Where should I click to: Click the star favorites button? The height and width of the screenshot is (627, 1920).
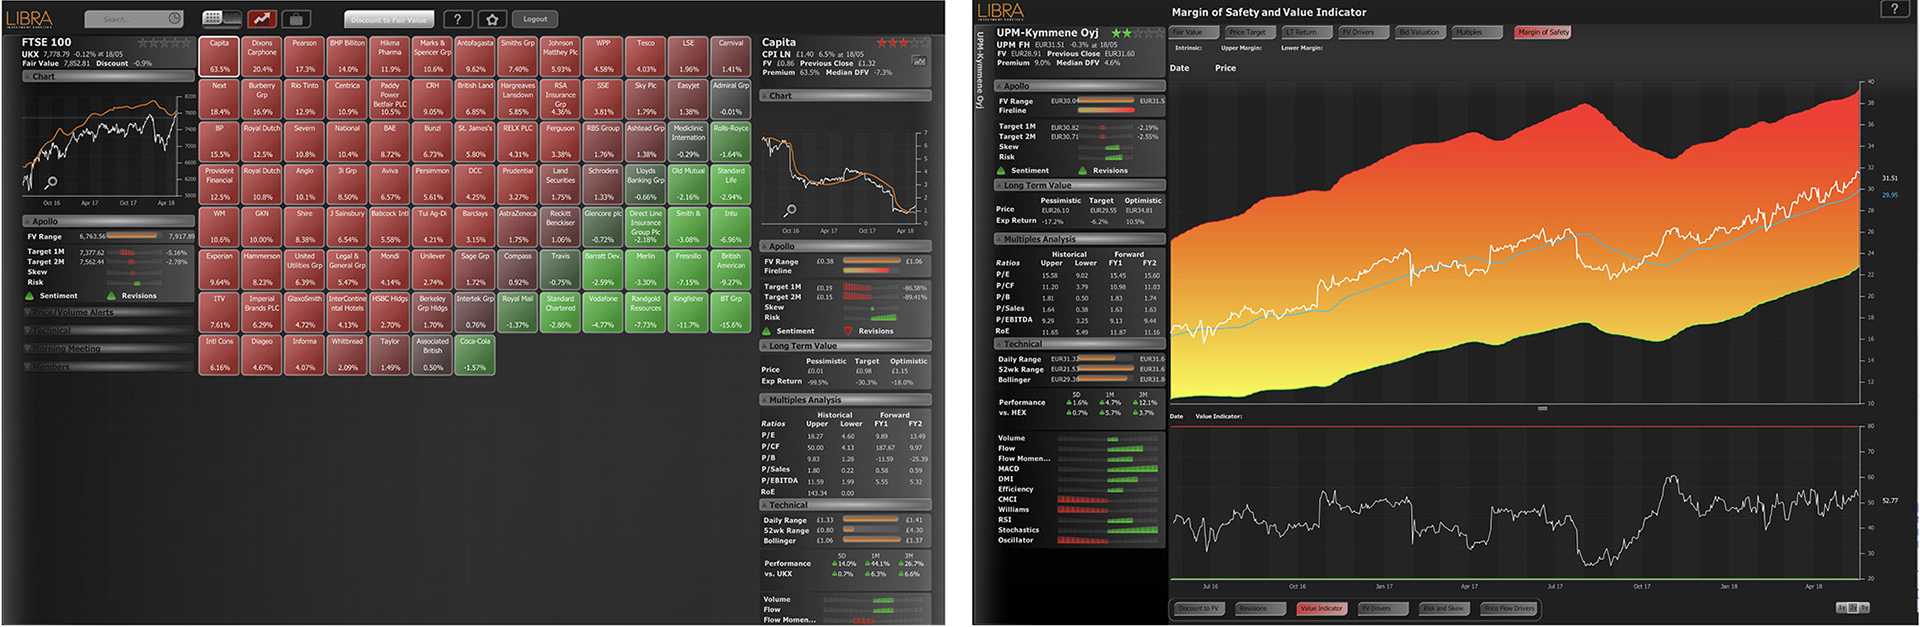pyautogui.click(x=491, y=19)
